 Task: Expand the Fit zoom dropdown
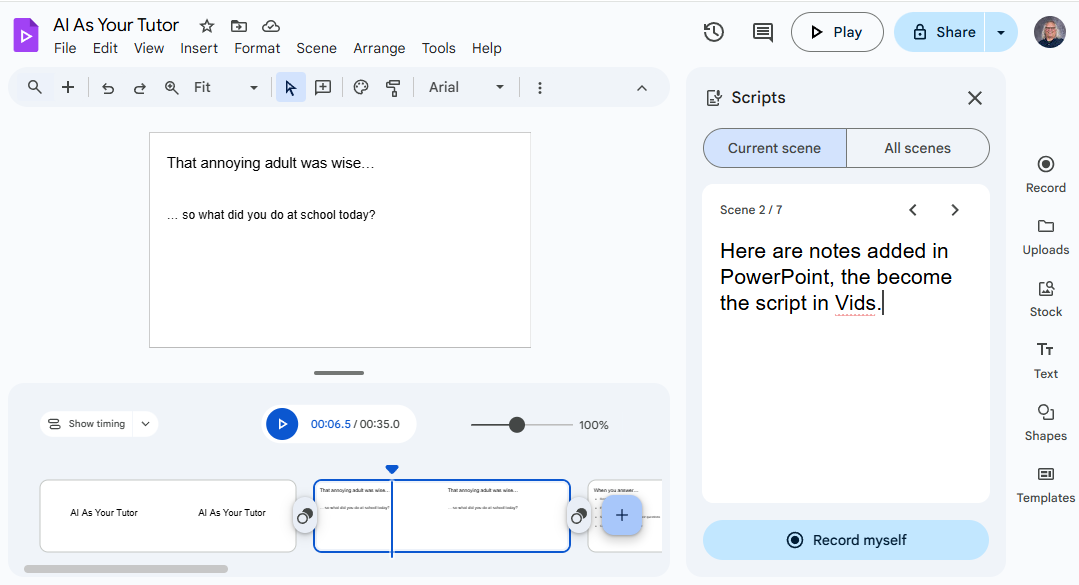point(226,88)
